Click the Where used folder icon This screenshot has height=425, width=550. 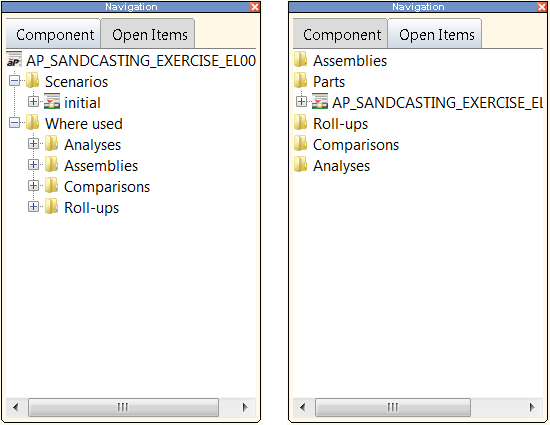33,123
